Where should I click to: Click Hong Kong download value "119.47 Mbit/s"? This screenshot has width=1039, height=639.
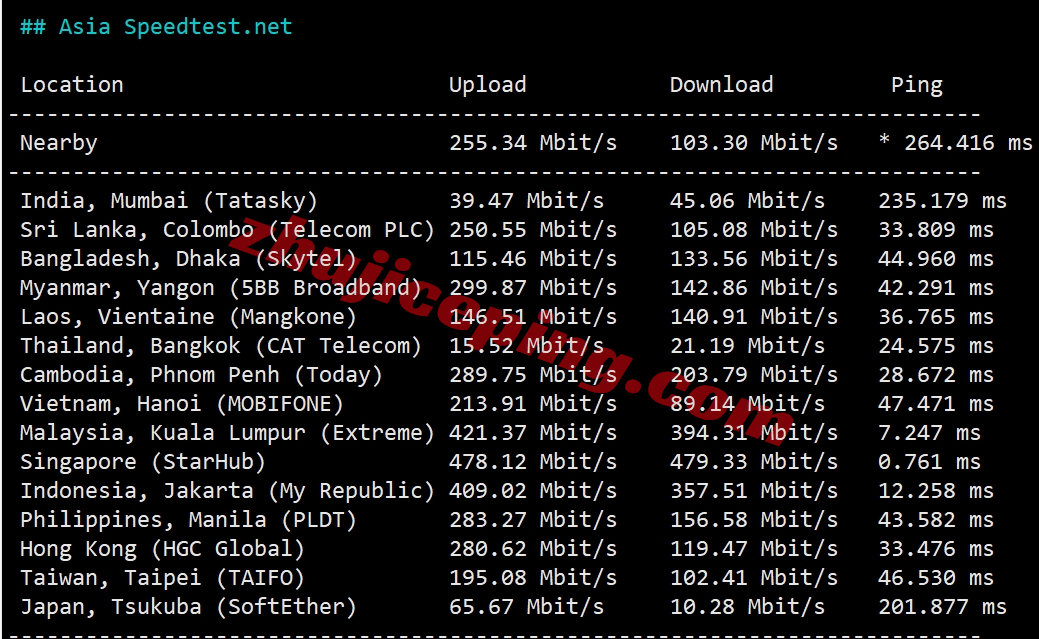tap(754, 550)
